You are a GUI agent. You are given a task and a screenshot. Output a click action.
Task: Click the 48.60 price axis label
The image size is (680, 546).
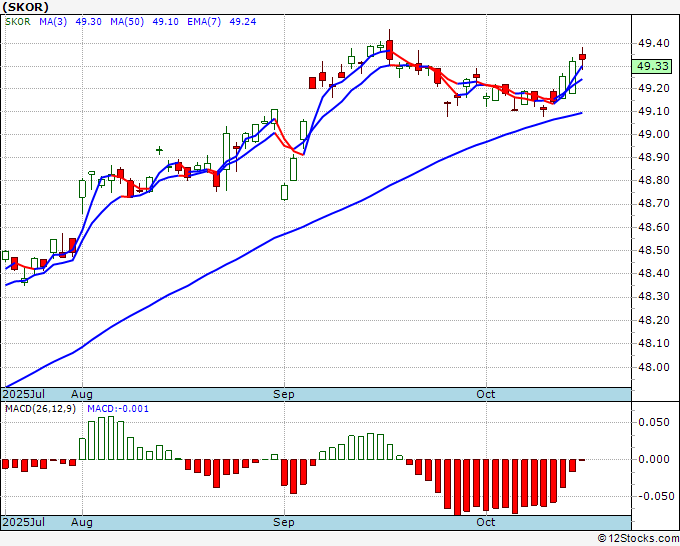654,227
